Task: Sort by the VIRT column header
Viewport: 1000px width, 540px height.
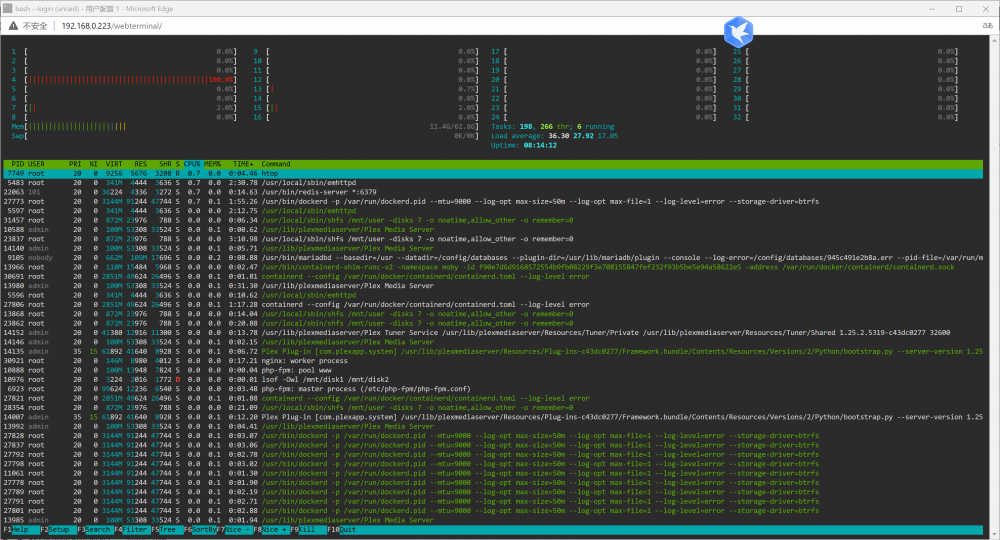Action: [x=114, y=164]
